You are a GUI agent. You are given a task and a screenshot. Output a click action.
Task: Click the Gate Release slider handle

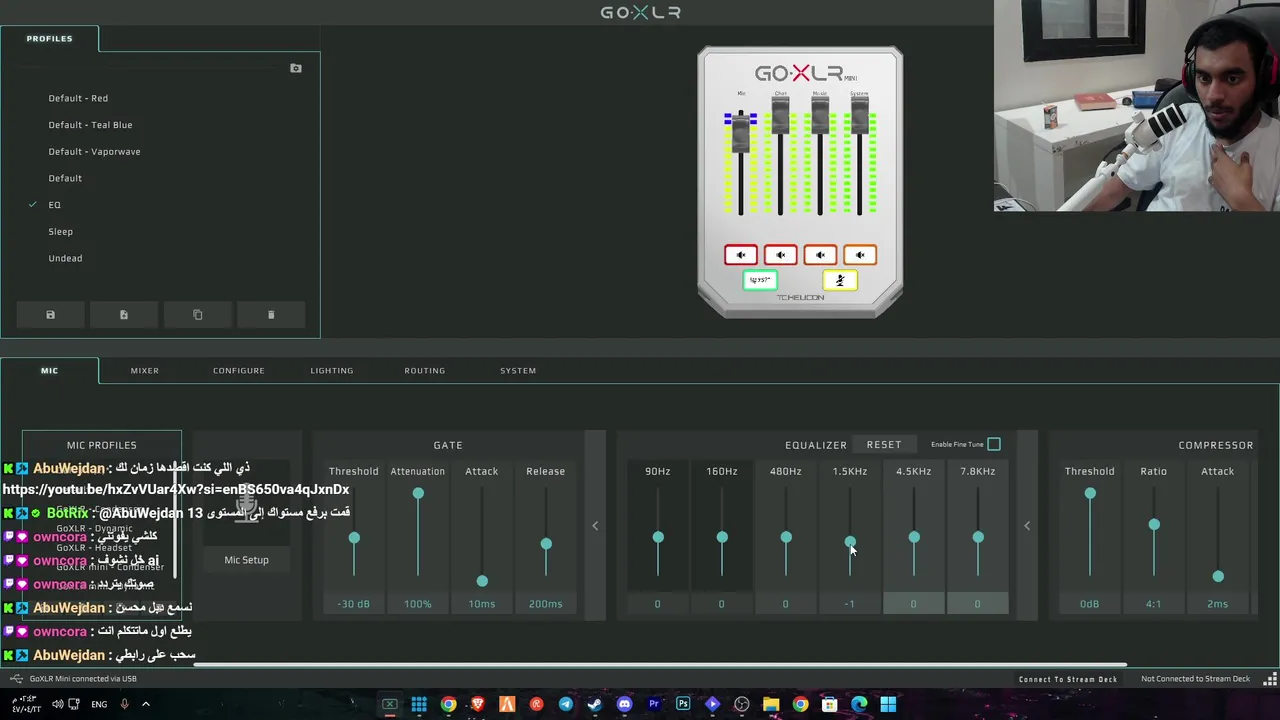[546, 544]
